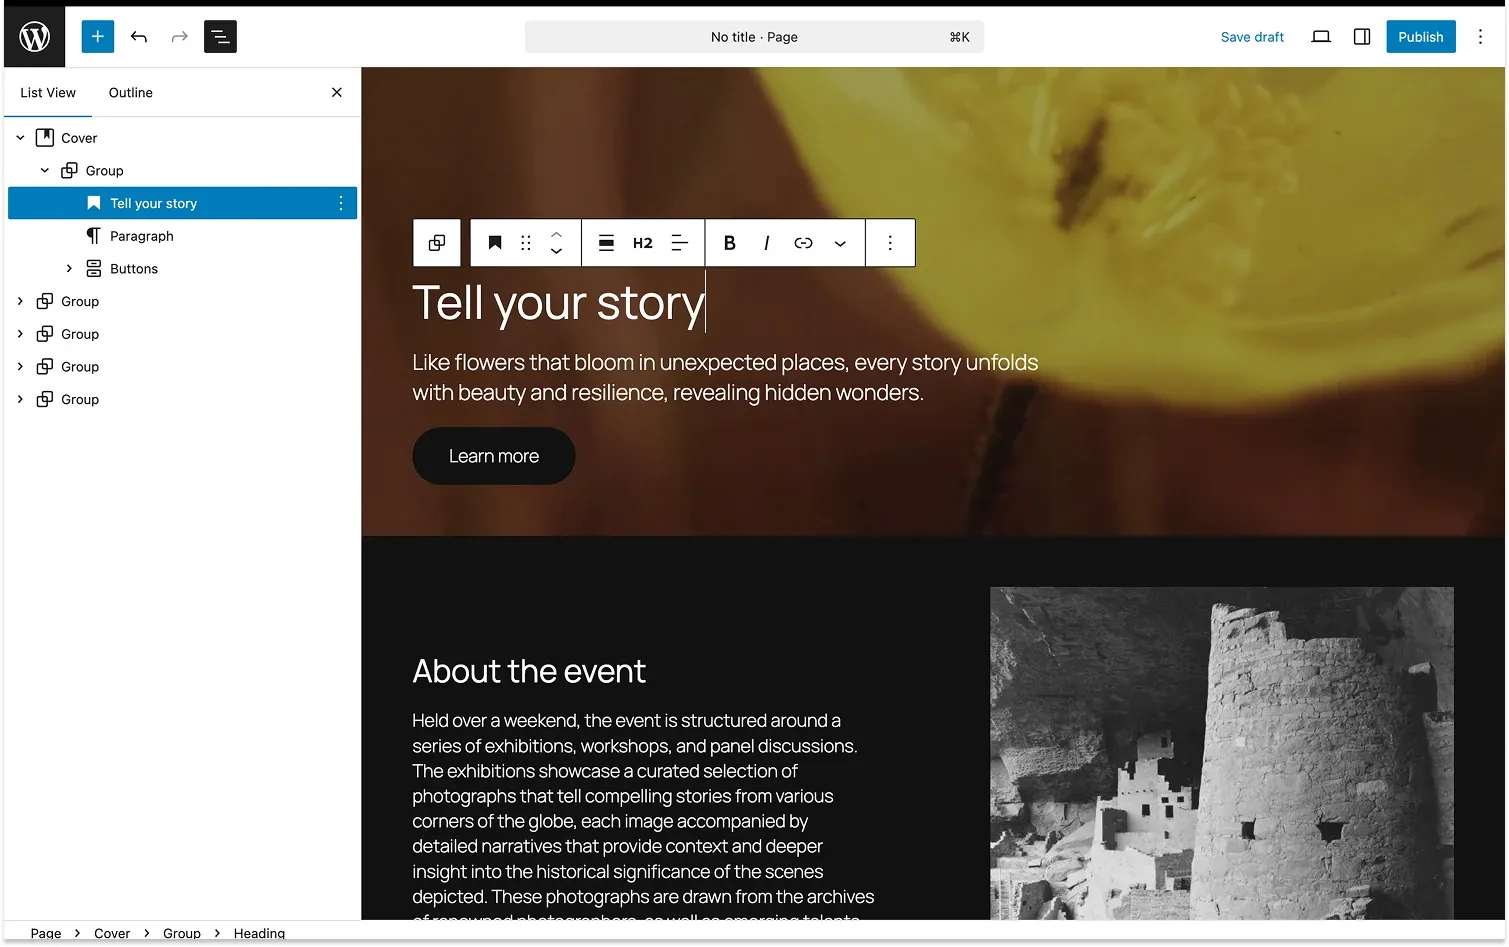Switch to the Outline tab
The width and height of the screenshot is (1509, 947).
click(x=130, y=92)
